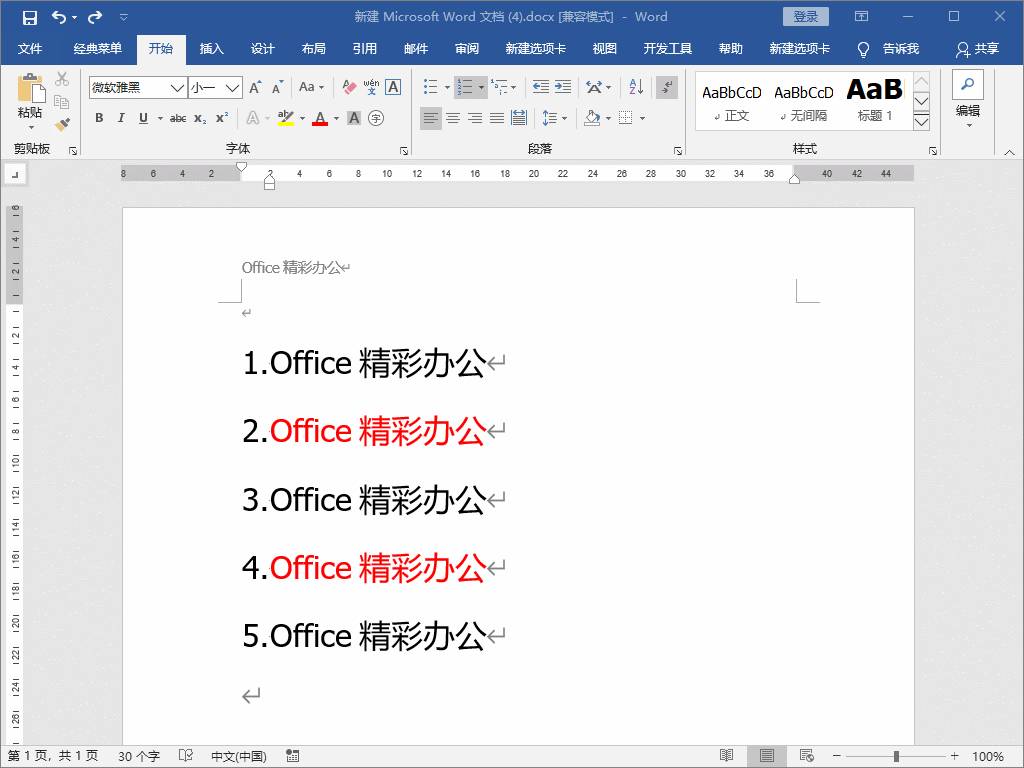Click the enclosed character 字 icon
1024x768 pixels.
[376, 118]
